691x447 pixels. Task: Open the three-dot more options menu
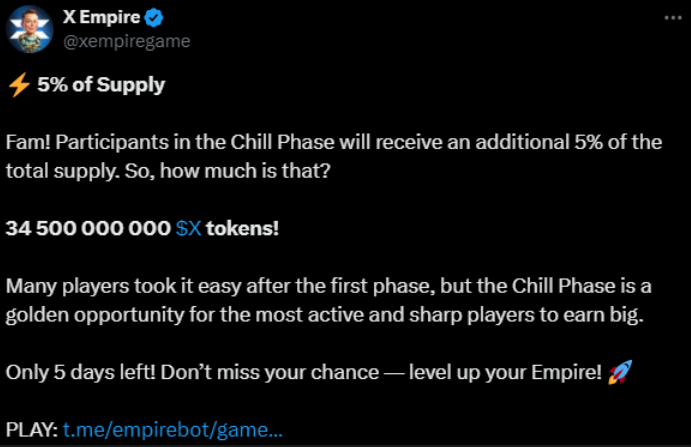[673, 18]
